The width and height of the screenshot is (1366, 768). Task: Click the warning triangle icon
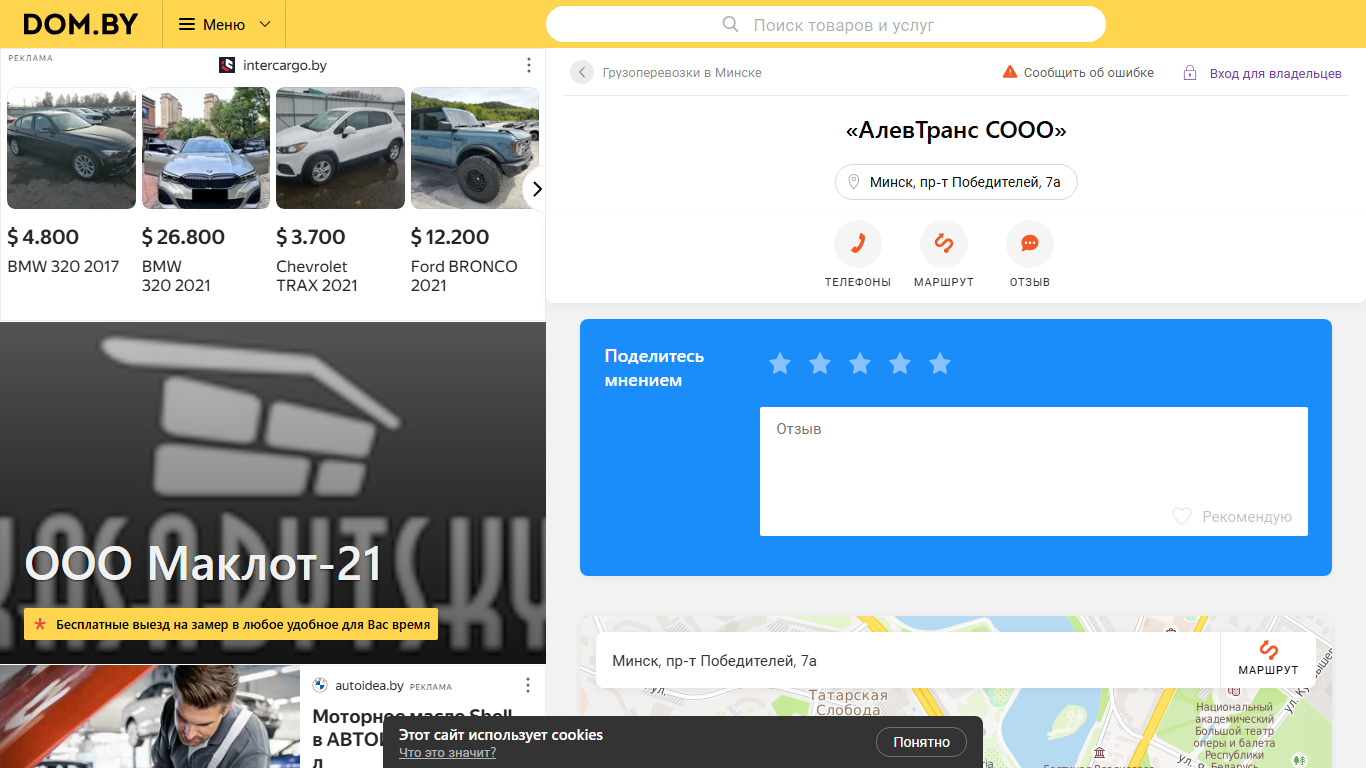1010,72
